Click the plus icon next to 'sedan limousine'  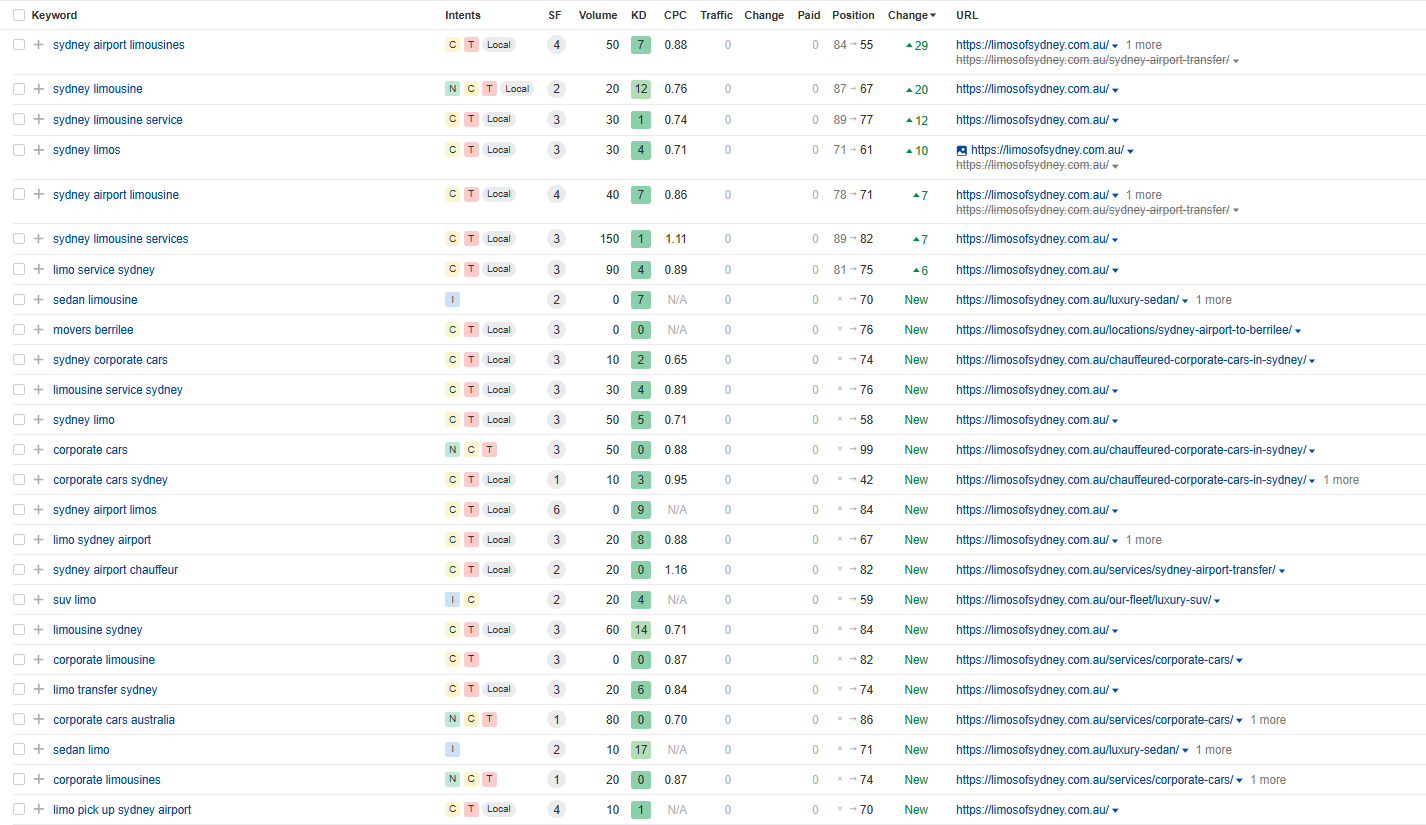(x=39, y=300)
